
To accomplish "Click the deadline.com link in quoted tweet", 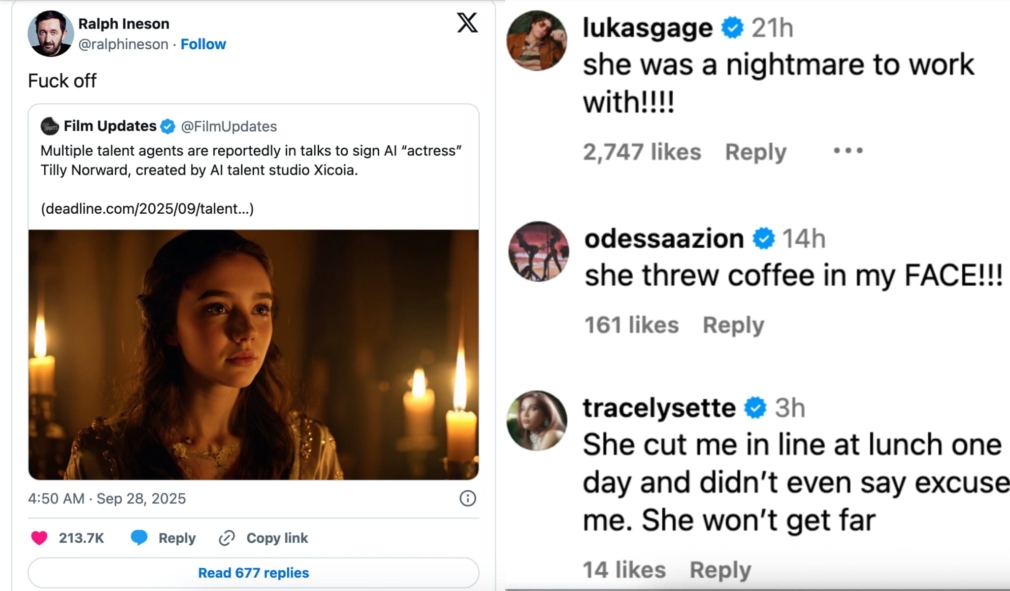I will coord(147,209).
